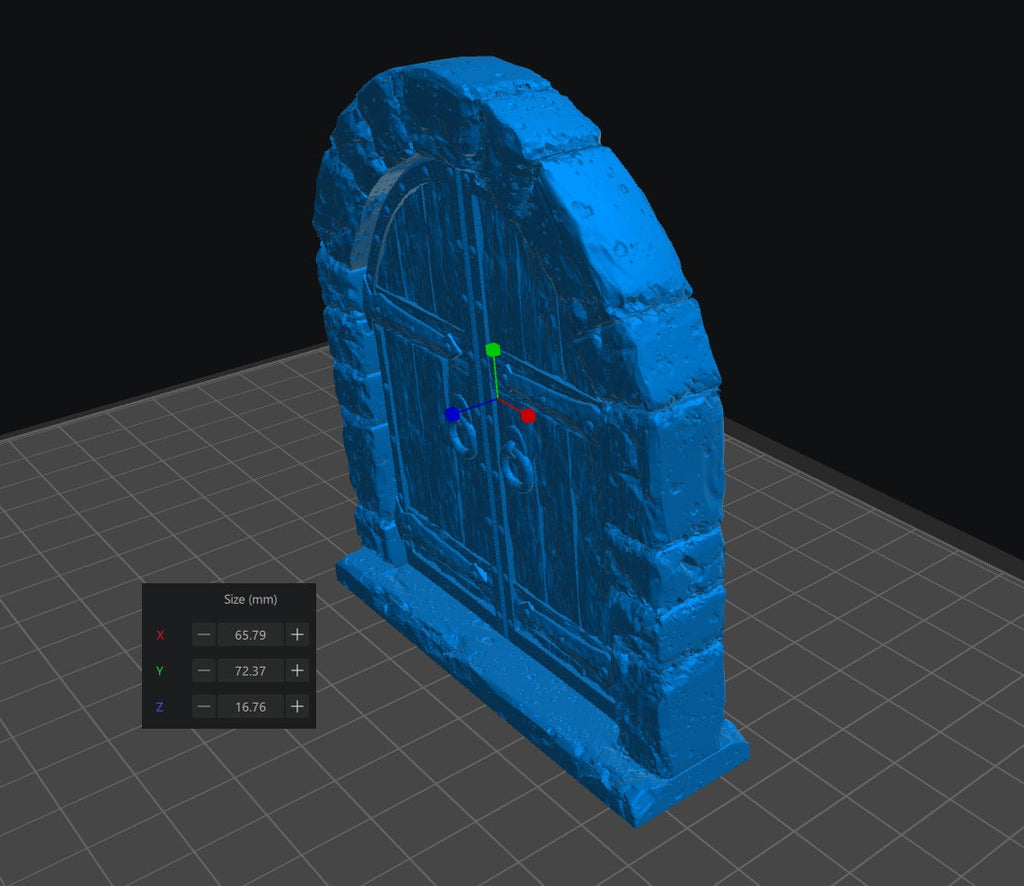
Task: Click the plus button for X size
Action: pos(297,634)
